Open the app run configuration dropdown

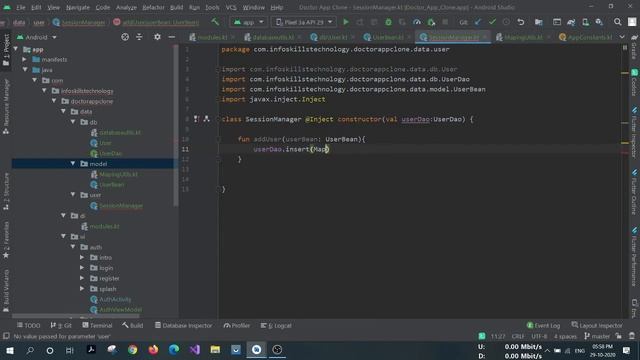tap(248, 22)
